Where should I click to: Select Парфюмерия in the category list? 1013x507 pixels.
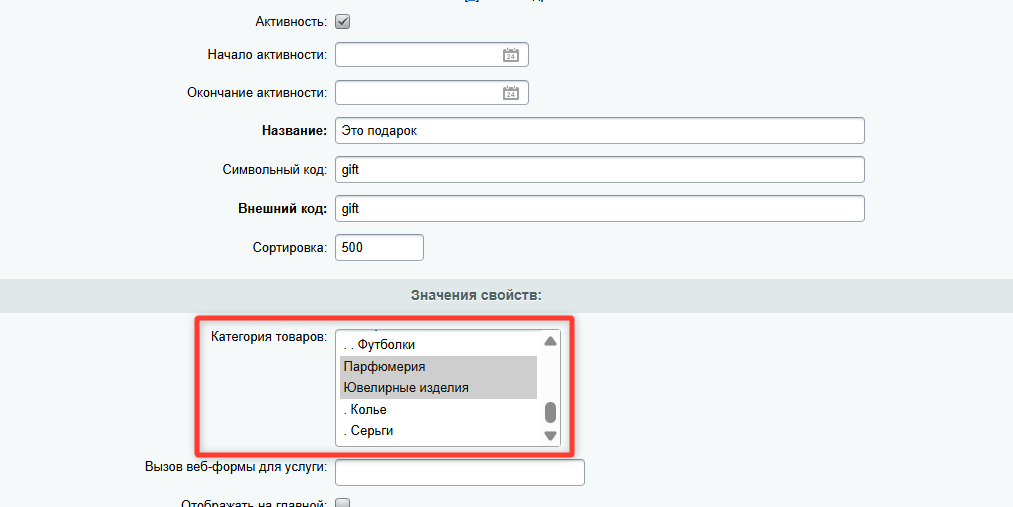pyautogui.click(x=439, y=367)
